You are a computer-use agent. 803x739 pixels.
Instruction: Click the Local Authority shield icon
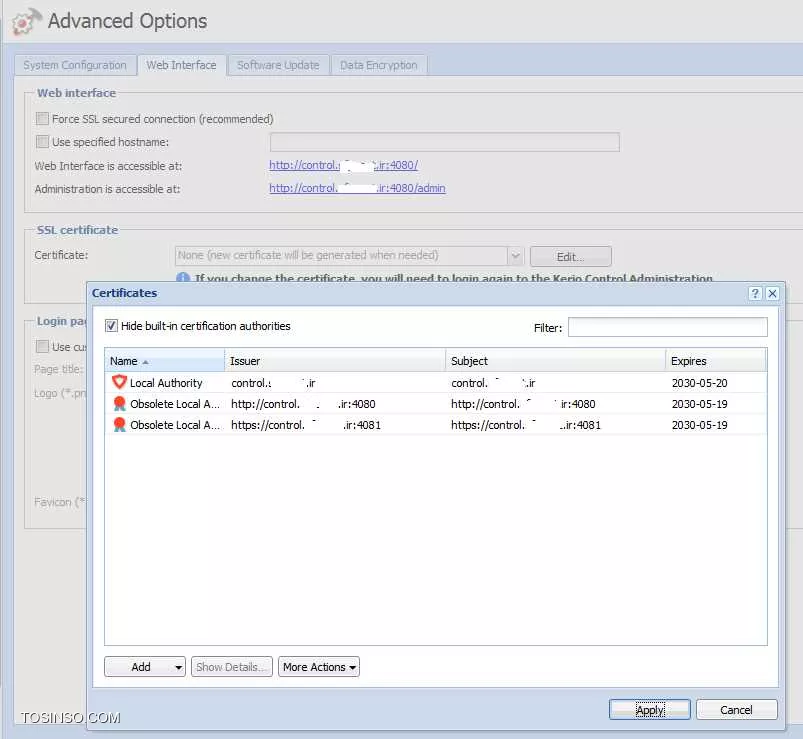click(x=119, y=382)
